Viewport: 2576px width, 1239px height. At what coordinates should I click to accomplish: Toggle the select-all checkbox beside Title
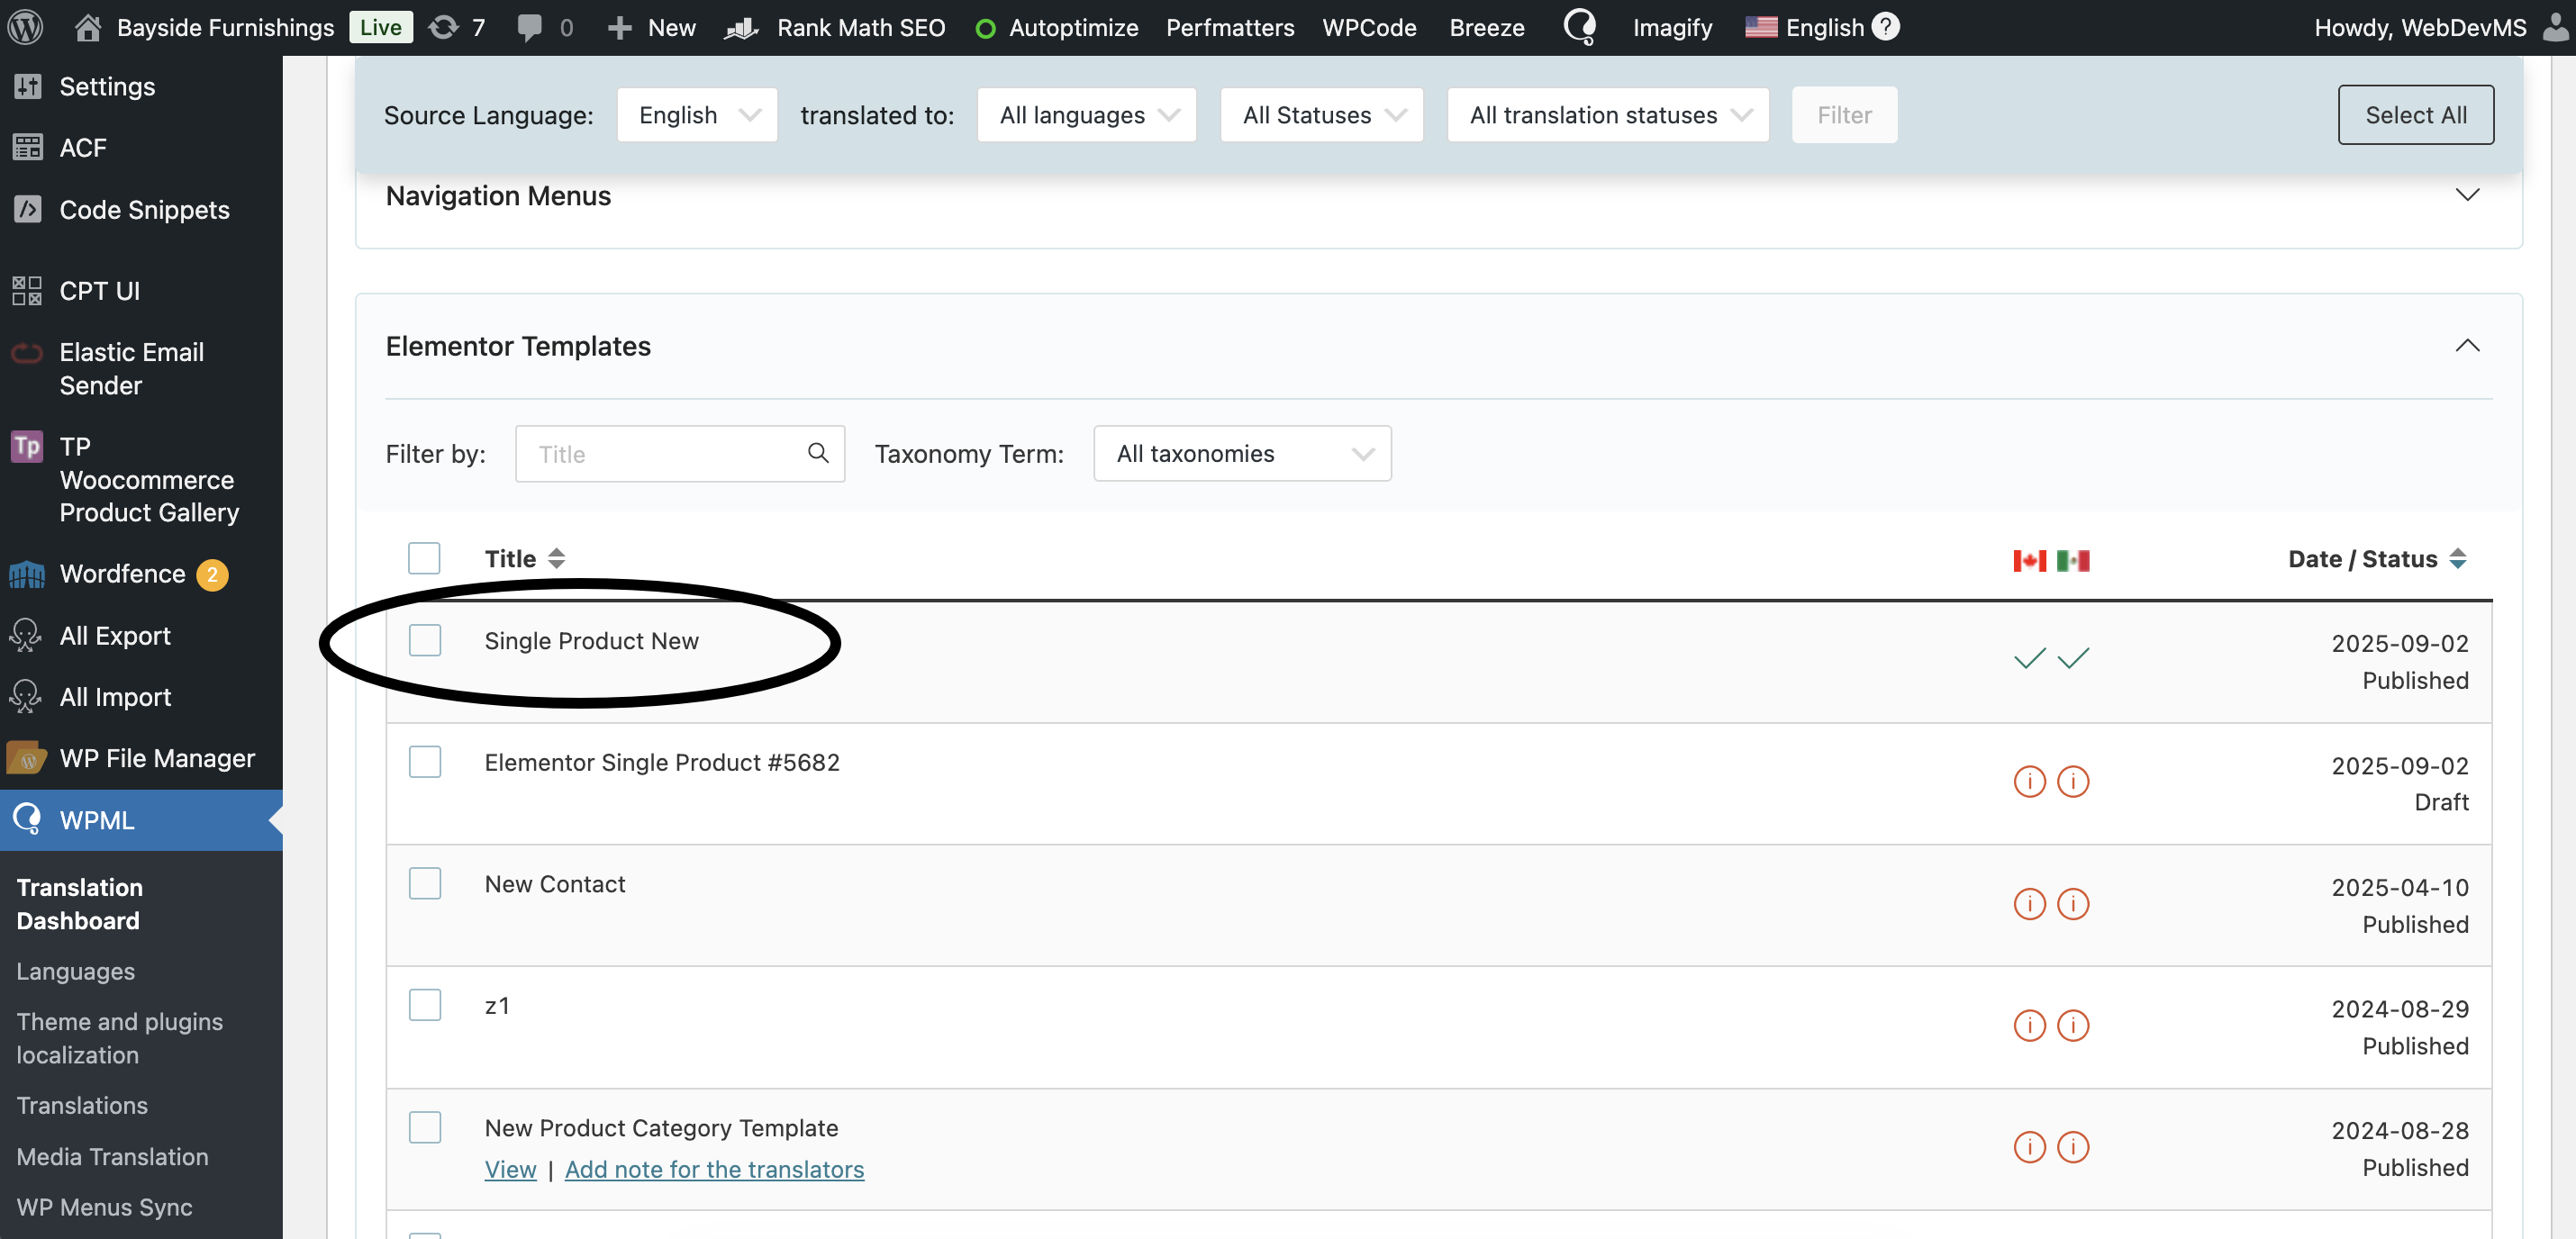[x=424, y=558]
